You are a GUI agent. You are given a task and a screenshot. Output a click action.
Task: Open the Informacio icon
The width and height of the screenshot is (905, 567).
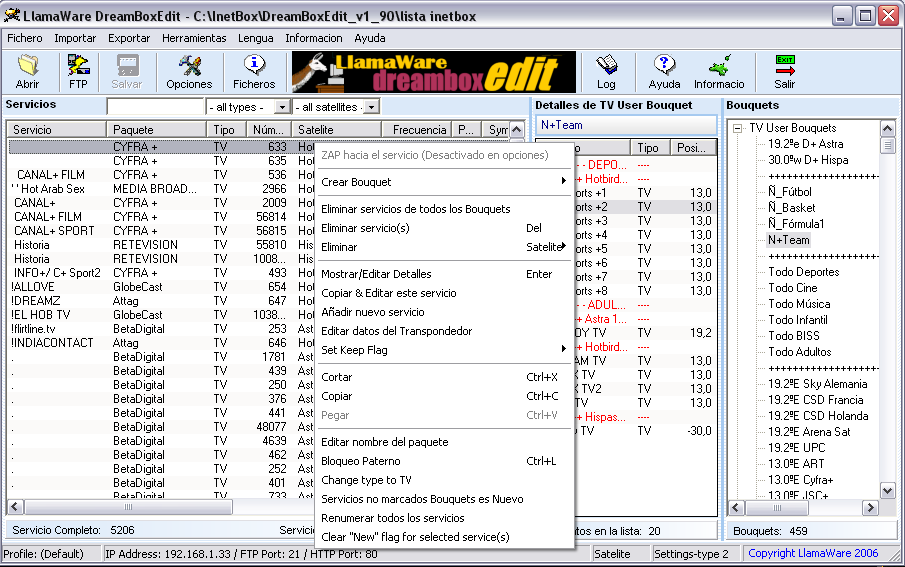[x=719, y=72]
